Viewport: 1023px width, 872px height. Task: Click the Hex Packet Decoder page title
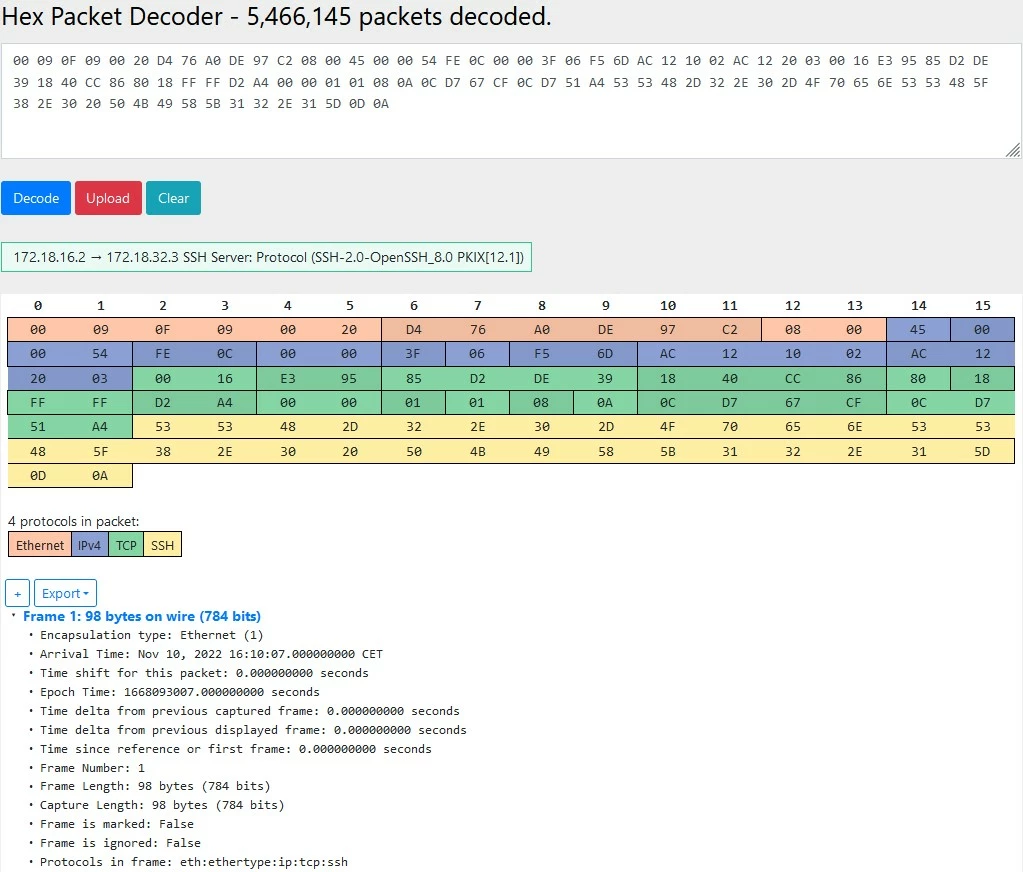pyautogui.click(x=277, y=16)
